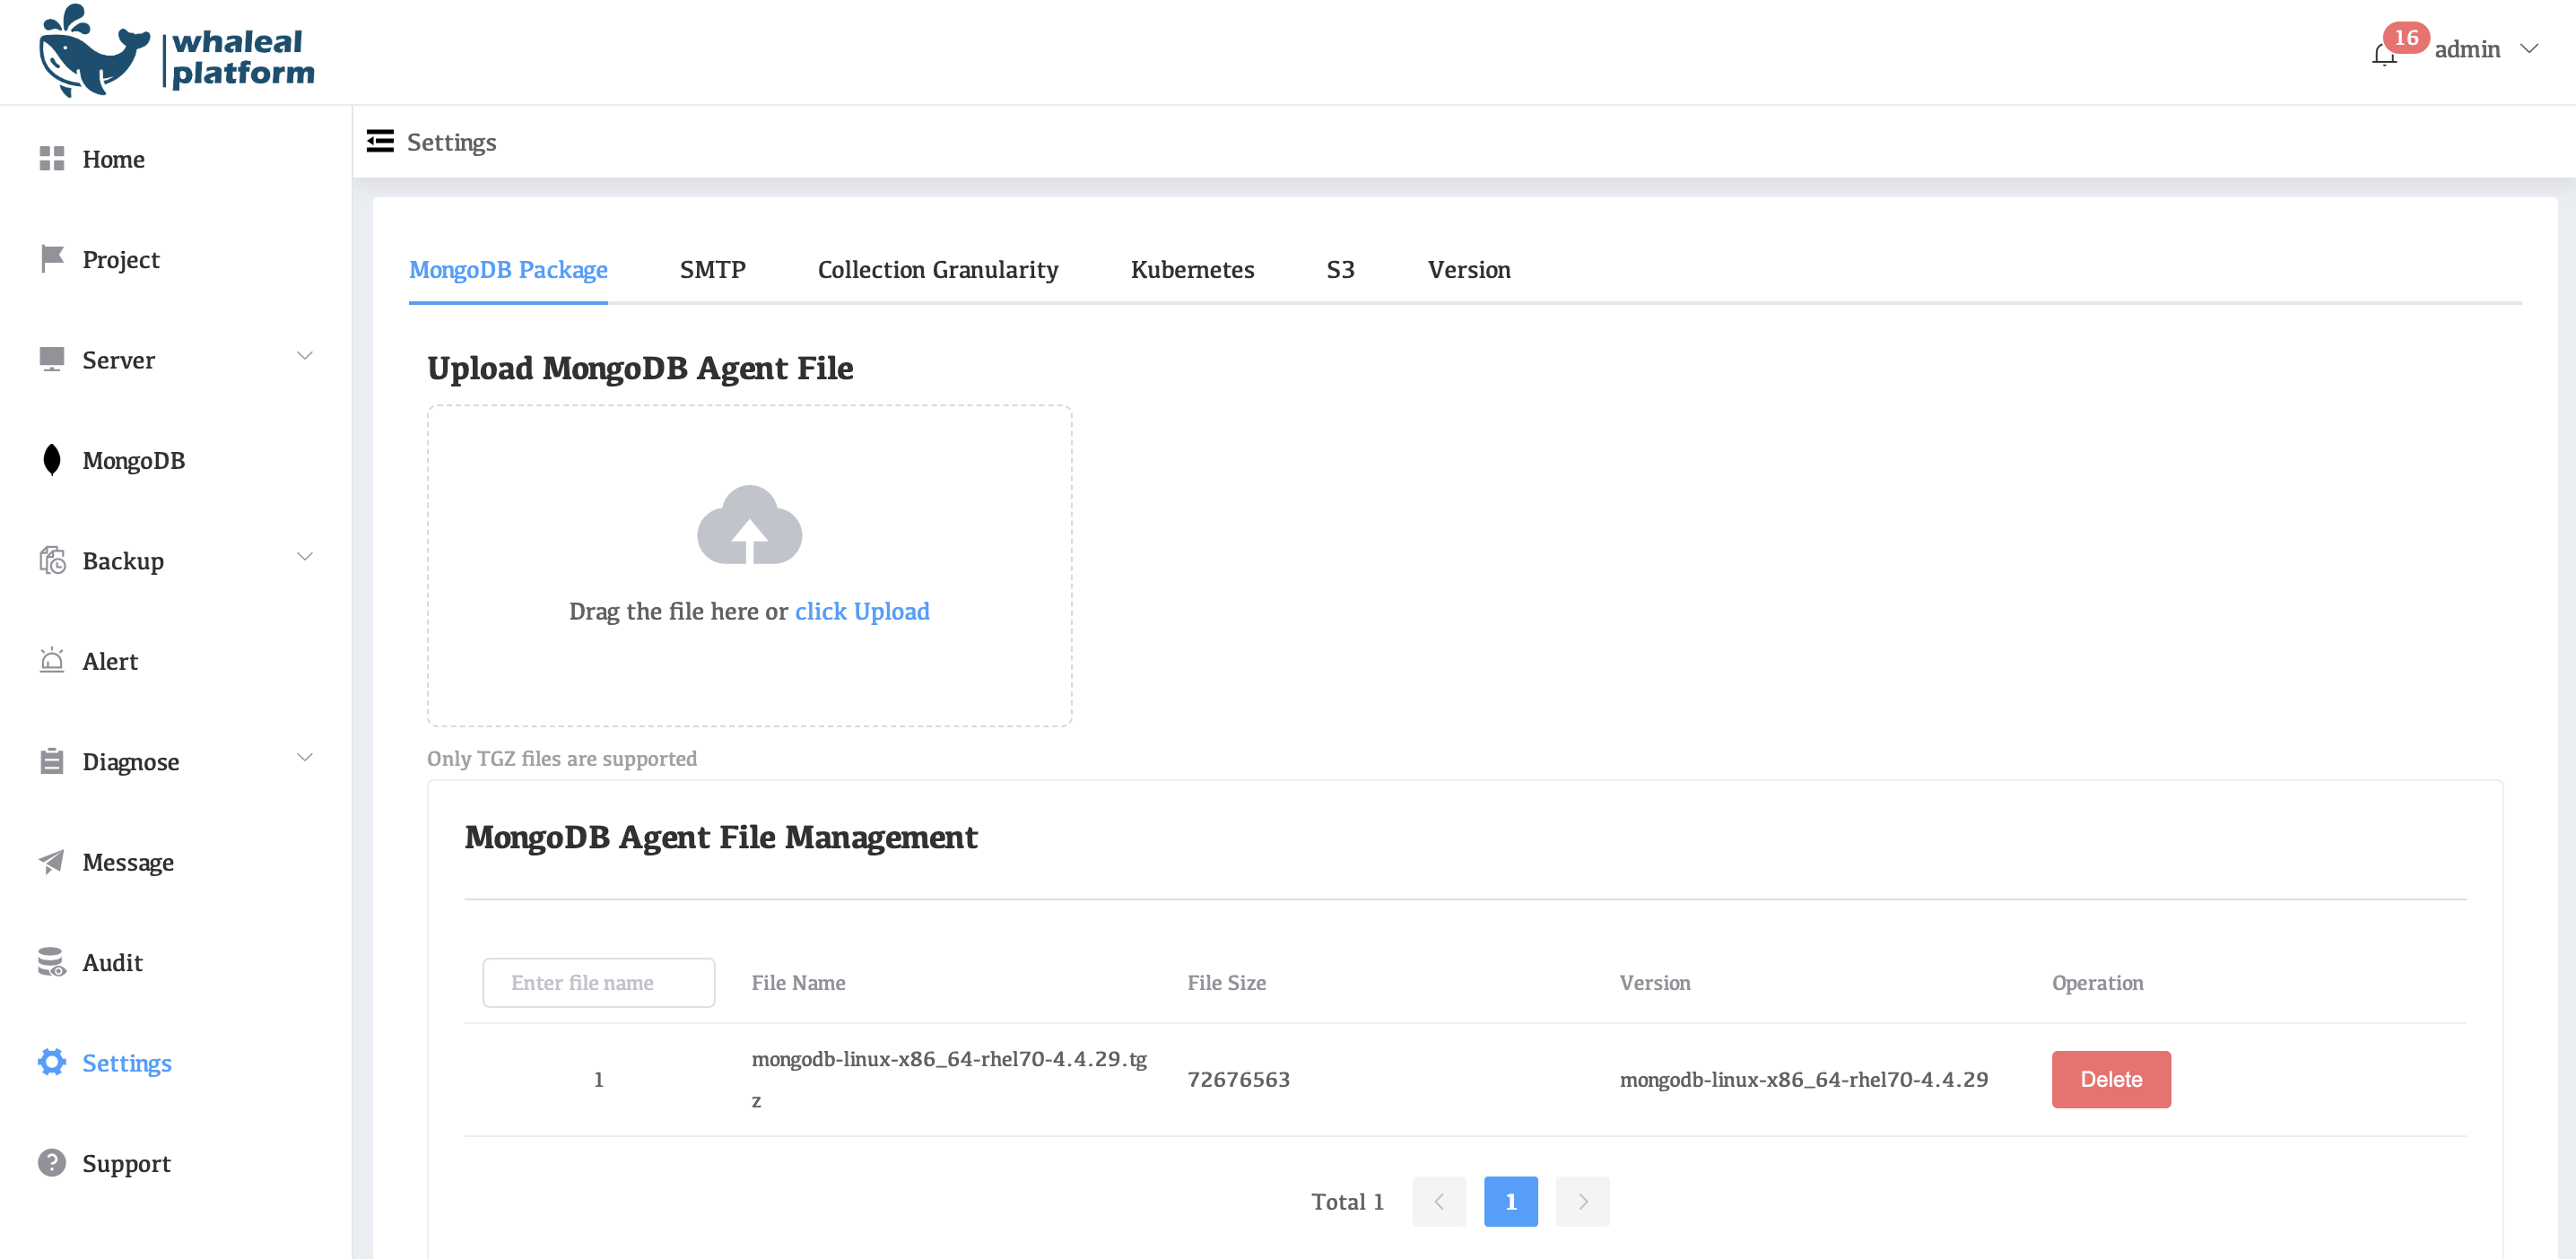Screen dimensions: 2576x1259
Task: Click the Audit database icon
Action: point(52,962)
